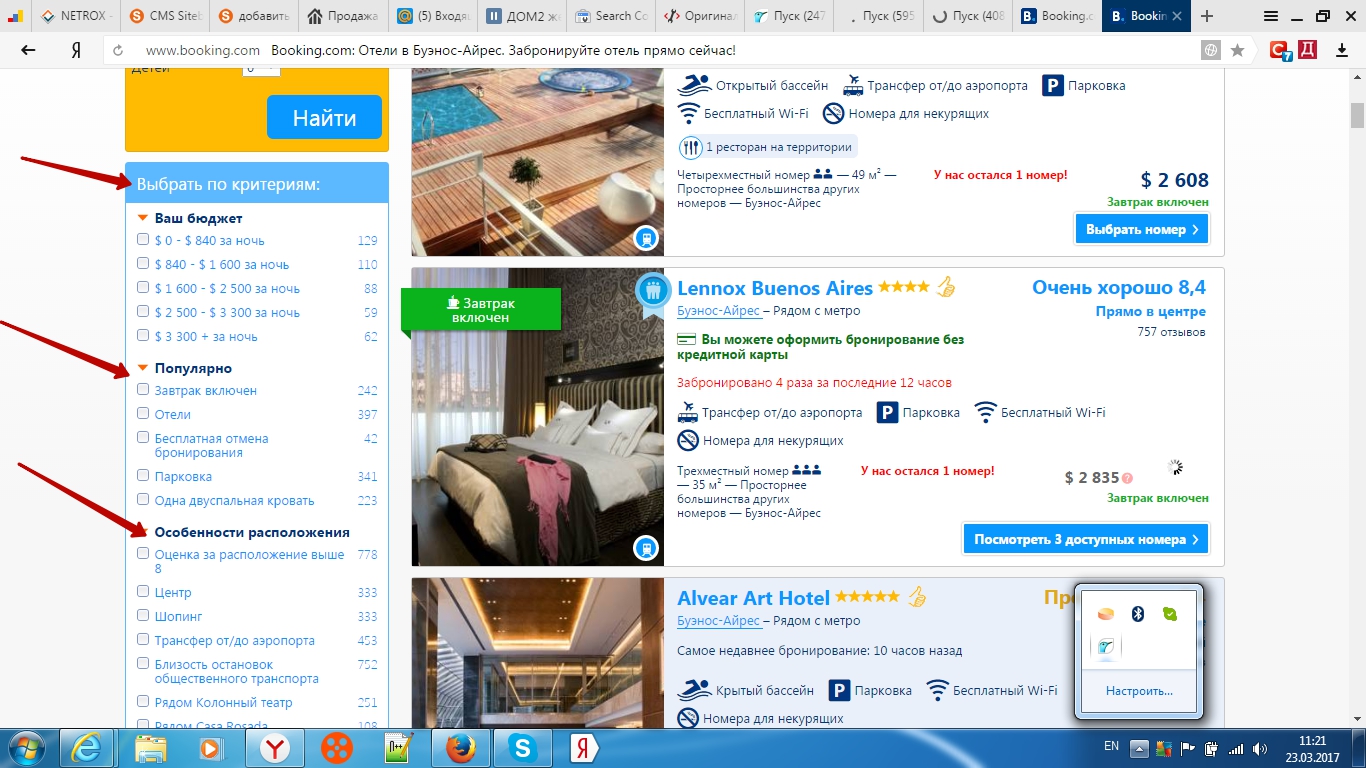Tick the 'Парковка' filter checkbox
Screen dimensions: 1366x768
[x=143, y=476]
